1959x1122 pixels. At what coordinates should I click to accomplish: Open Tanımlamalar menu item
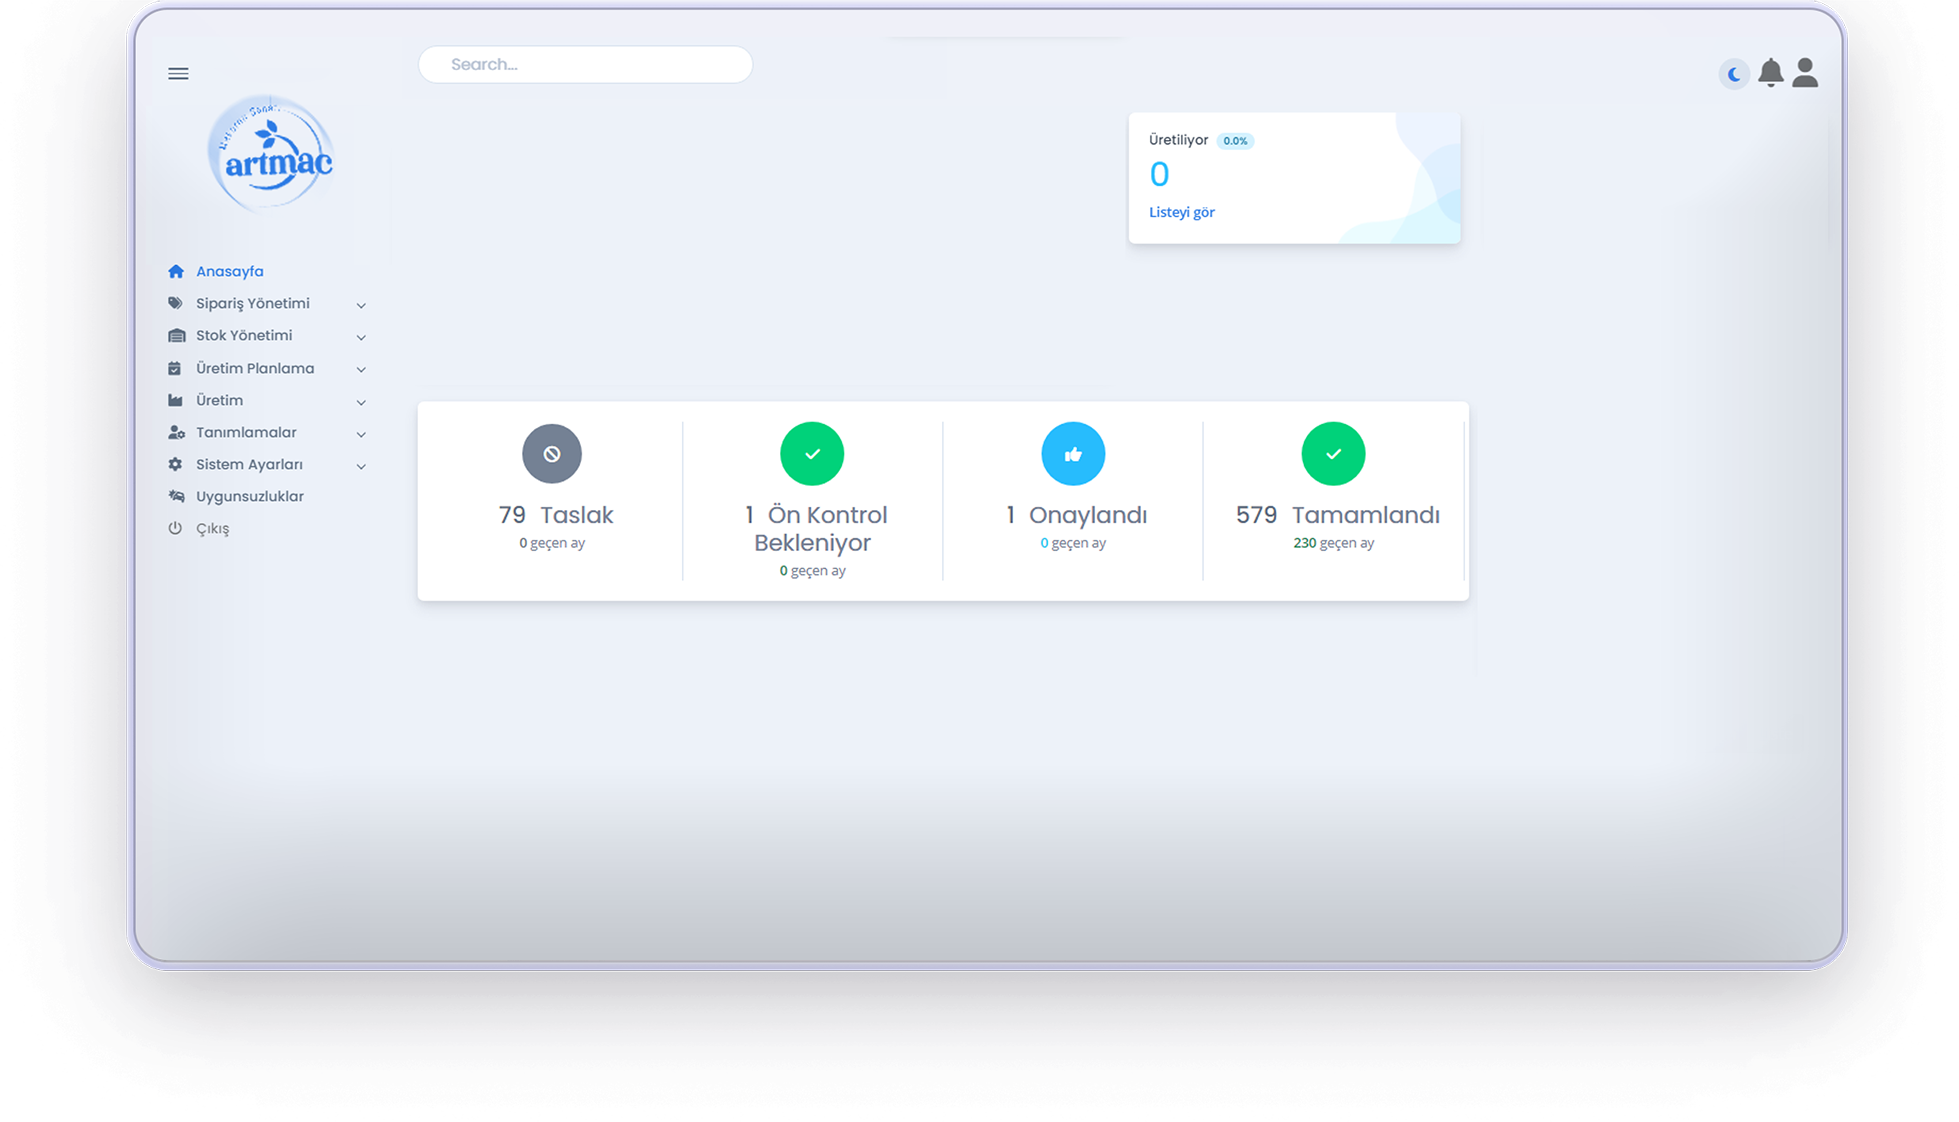(246, 433)
